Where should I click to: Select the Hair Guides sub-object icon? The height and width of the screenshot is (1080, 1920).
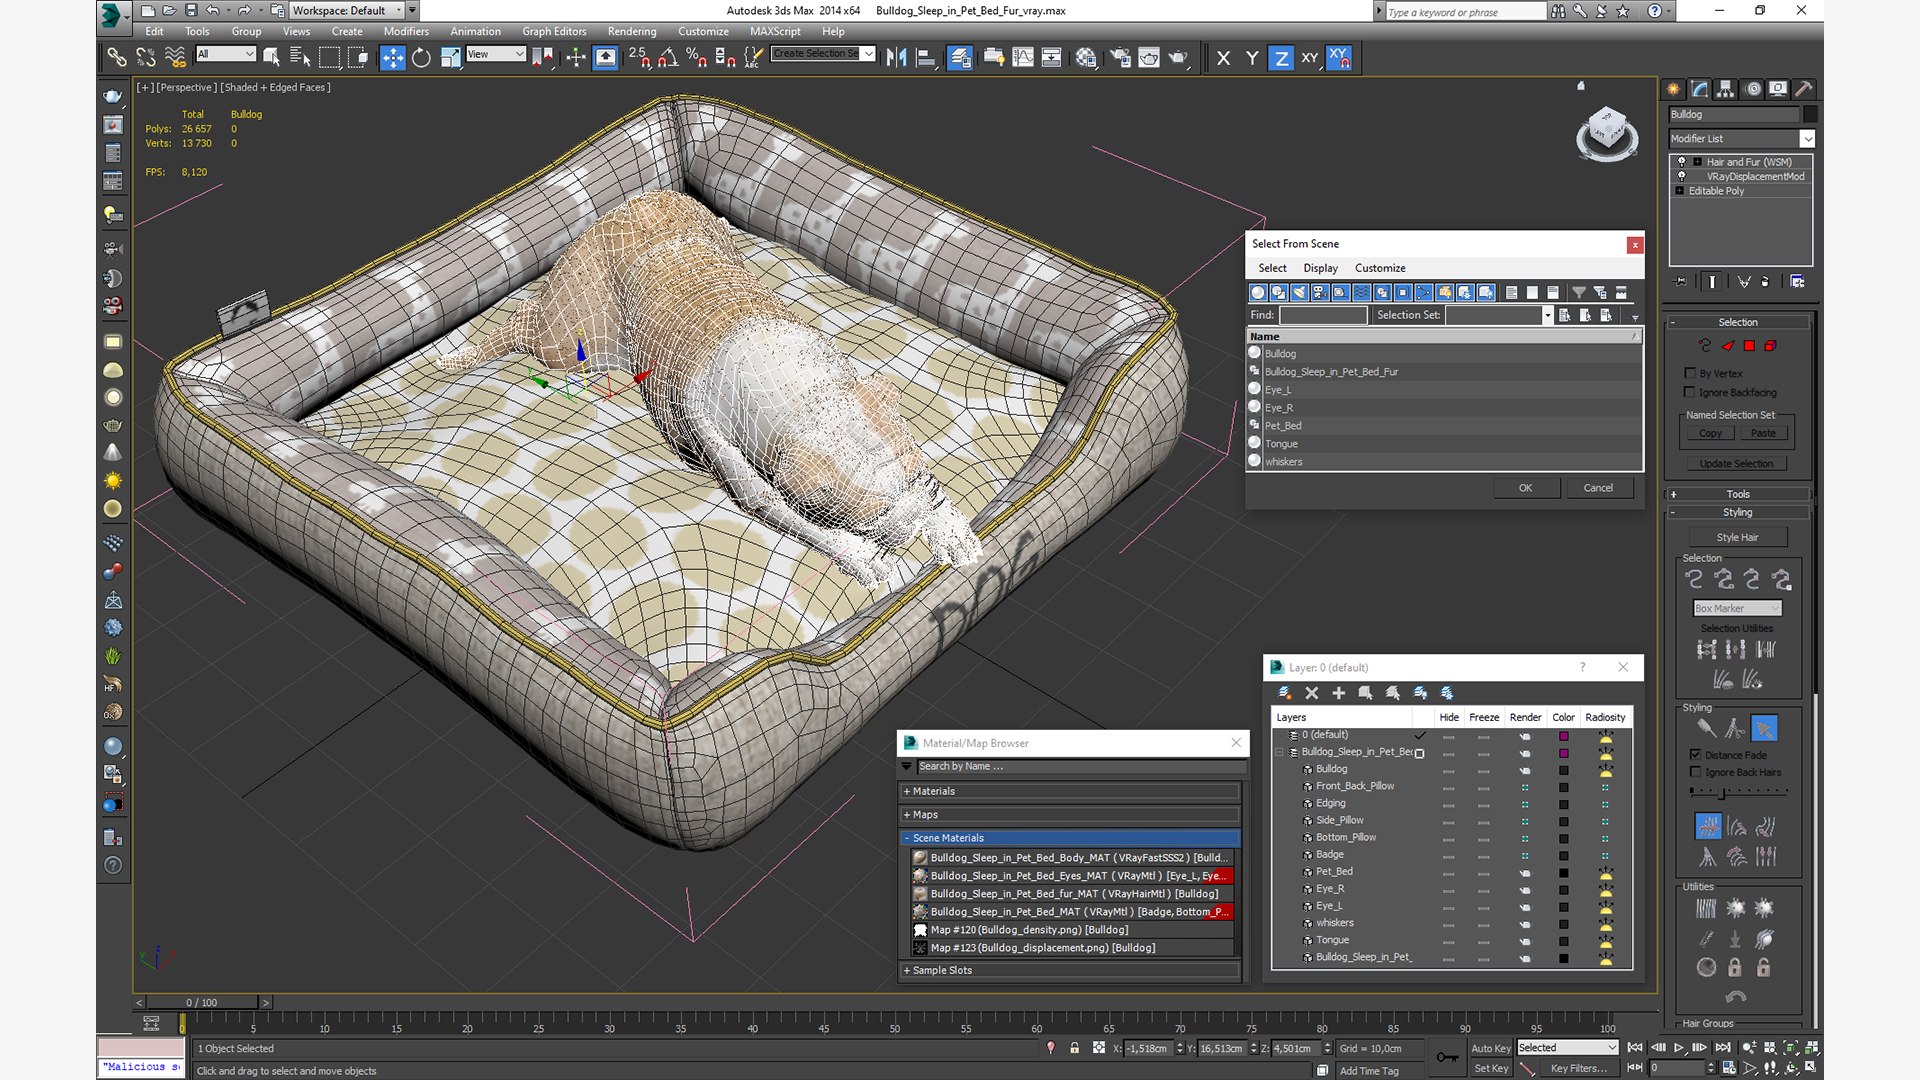(x=1704, y=346)
